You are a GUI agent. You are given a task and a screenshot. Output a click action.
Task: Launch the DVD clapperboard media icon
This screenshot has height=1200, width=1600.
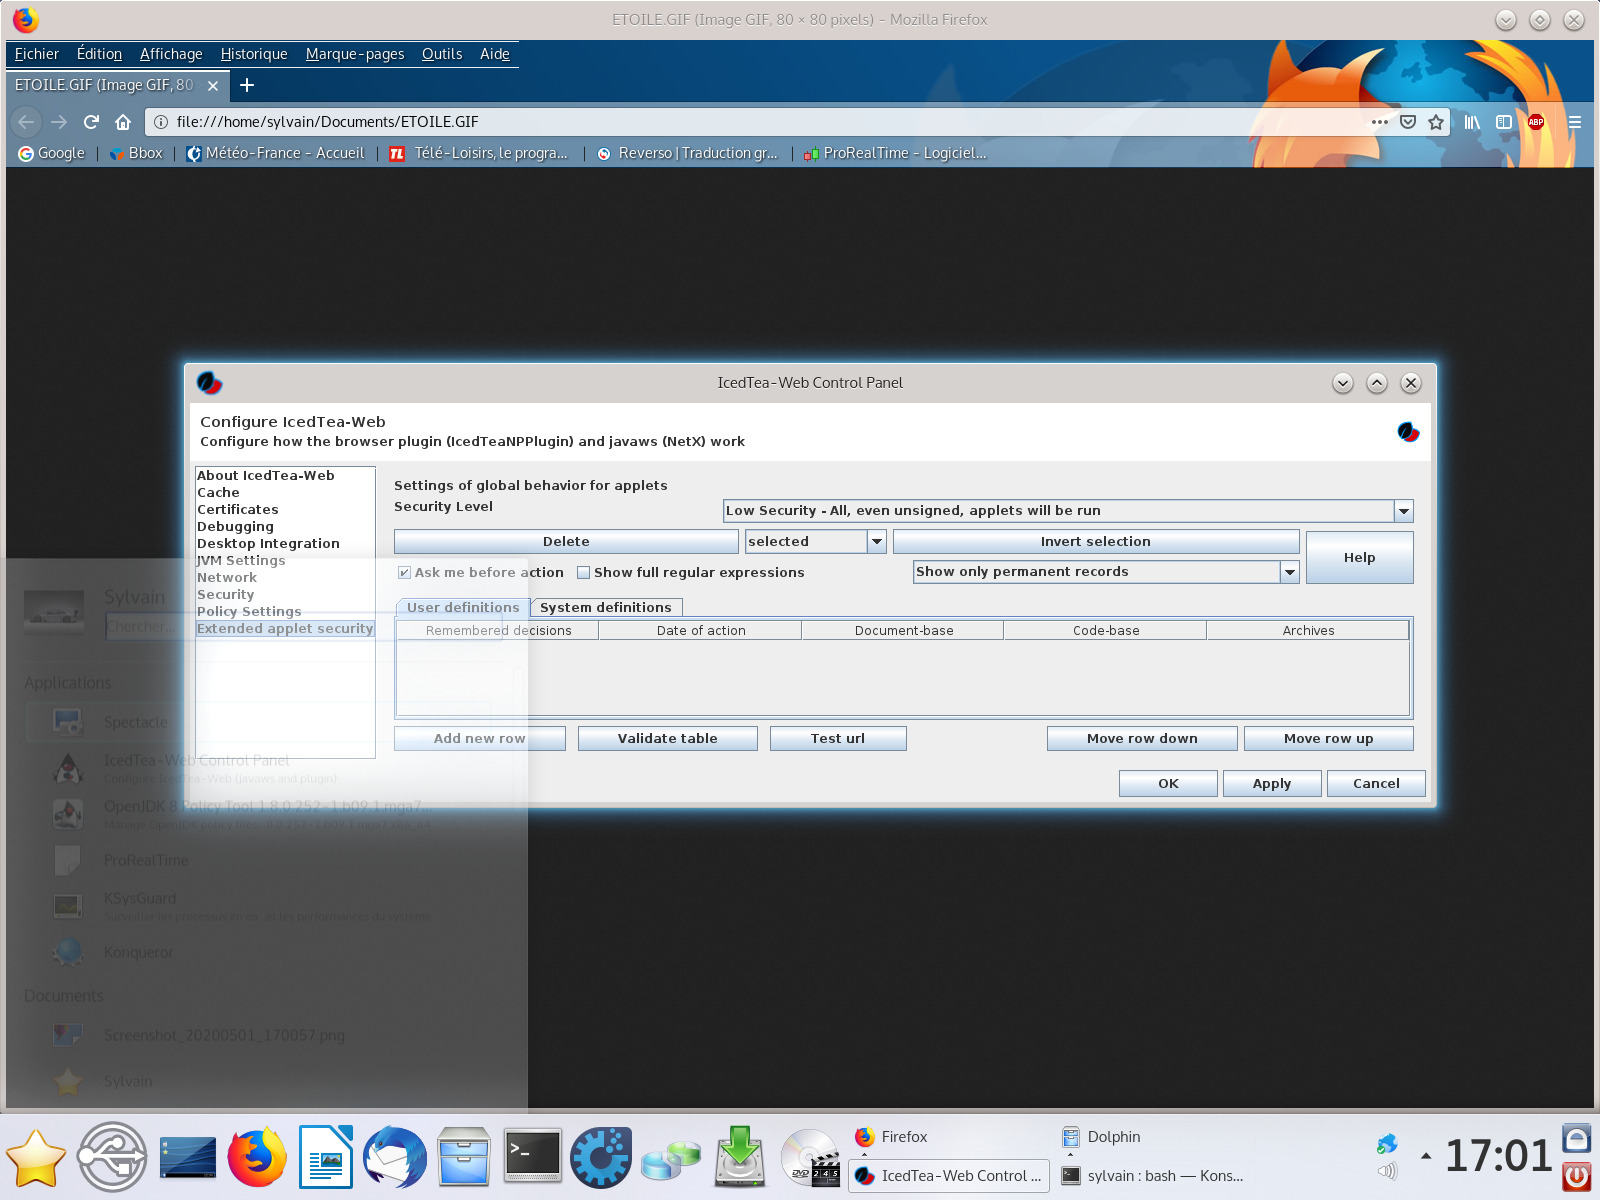(810, 1157)
